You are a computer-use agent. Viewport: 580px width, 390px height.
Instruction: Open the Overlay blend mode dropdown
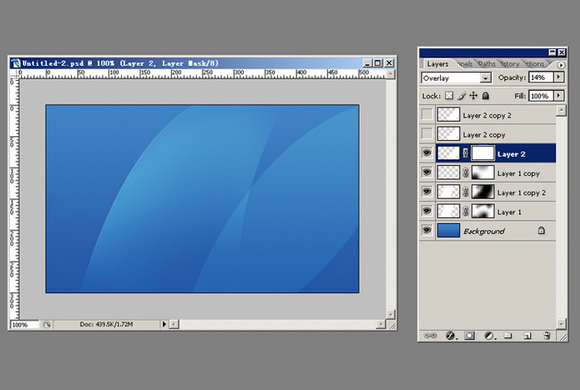pos(486,78)
